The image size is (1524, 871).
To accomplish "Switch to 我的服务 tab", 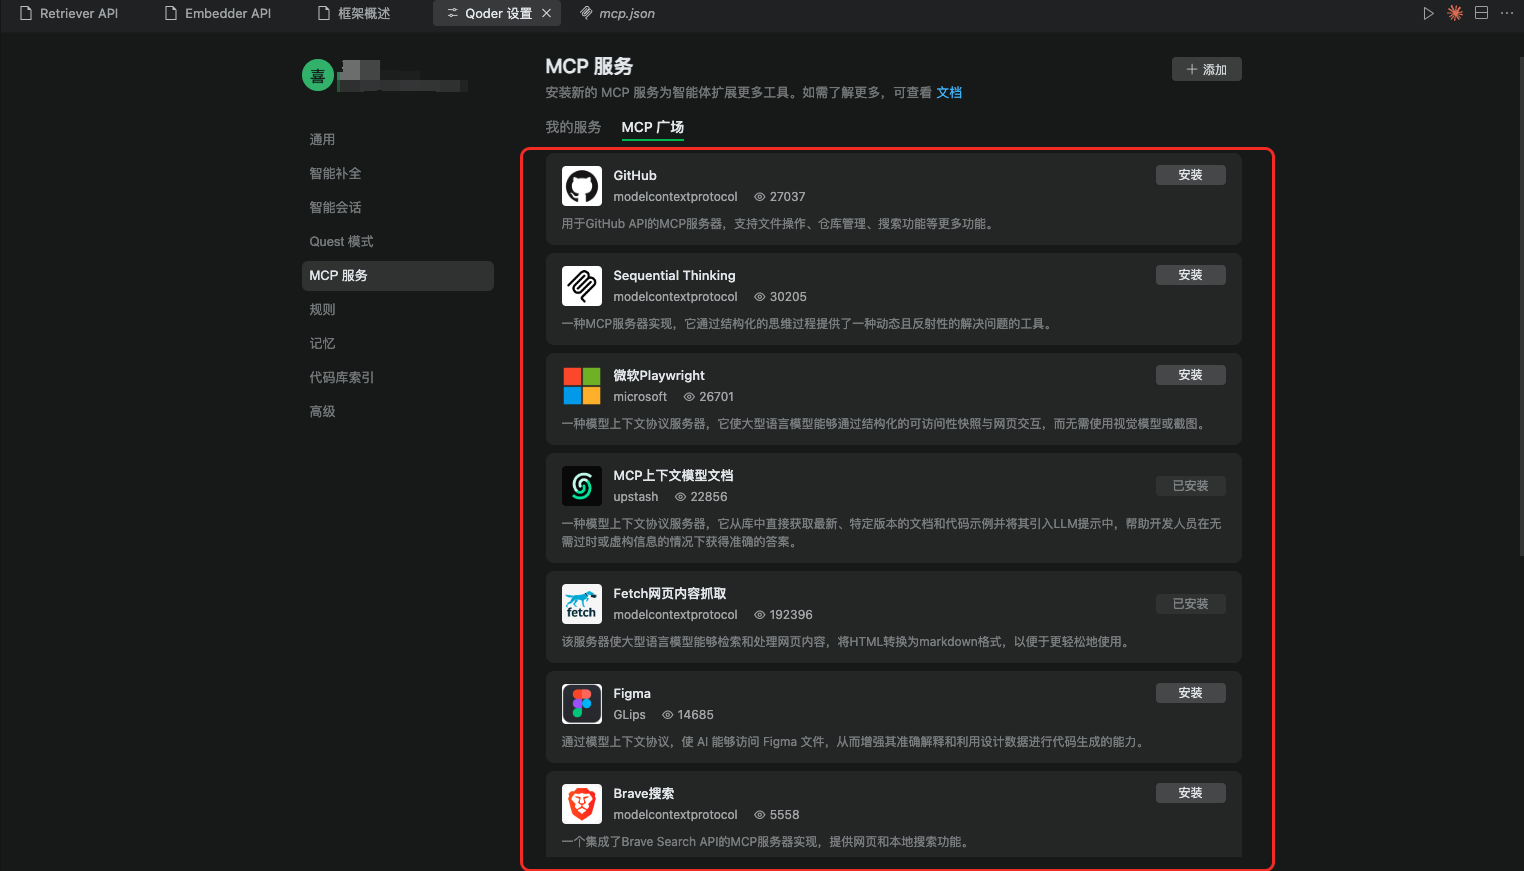I will point(573,127).
